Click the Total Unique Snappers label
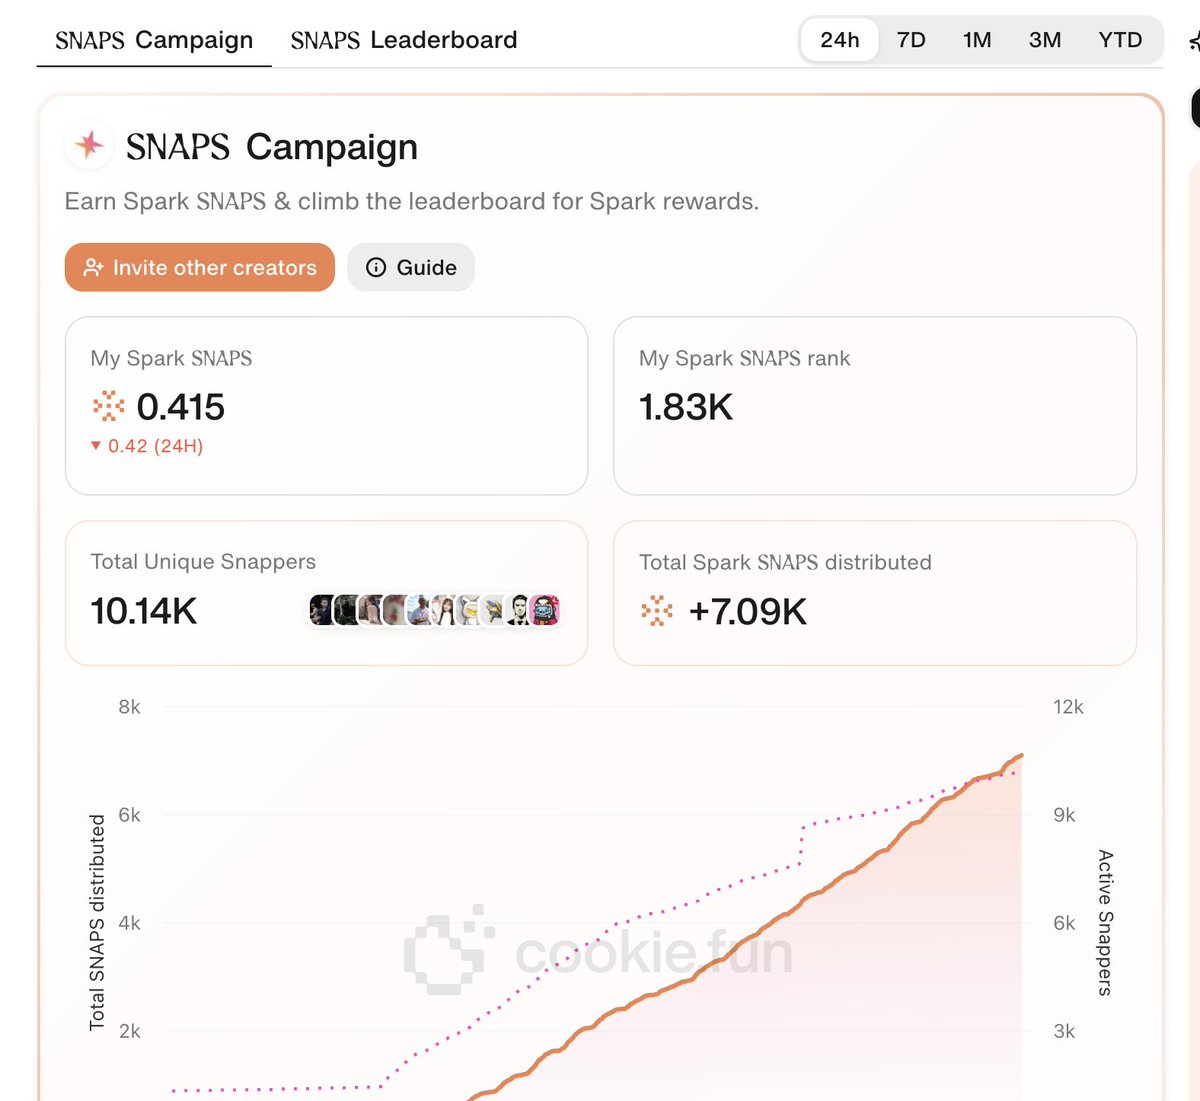This screenshot has height=1101, width=1200. pyautogui.click(x=203, y=562)
